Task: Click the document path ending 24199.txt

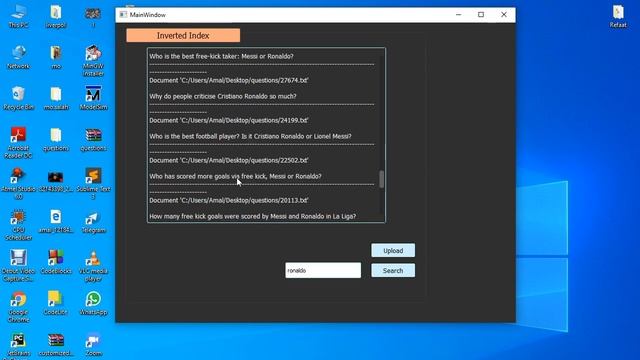Action: [x=229, y=120]
